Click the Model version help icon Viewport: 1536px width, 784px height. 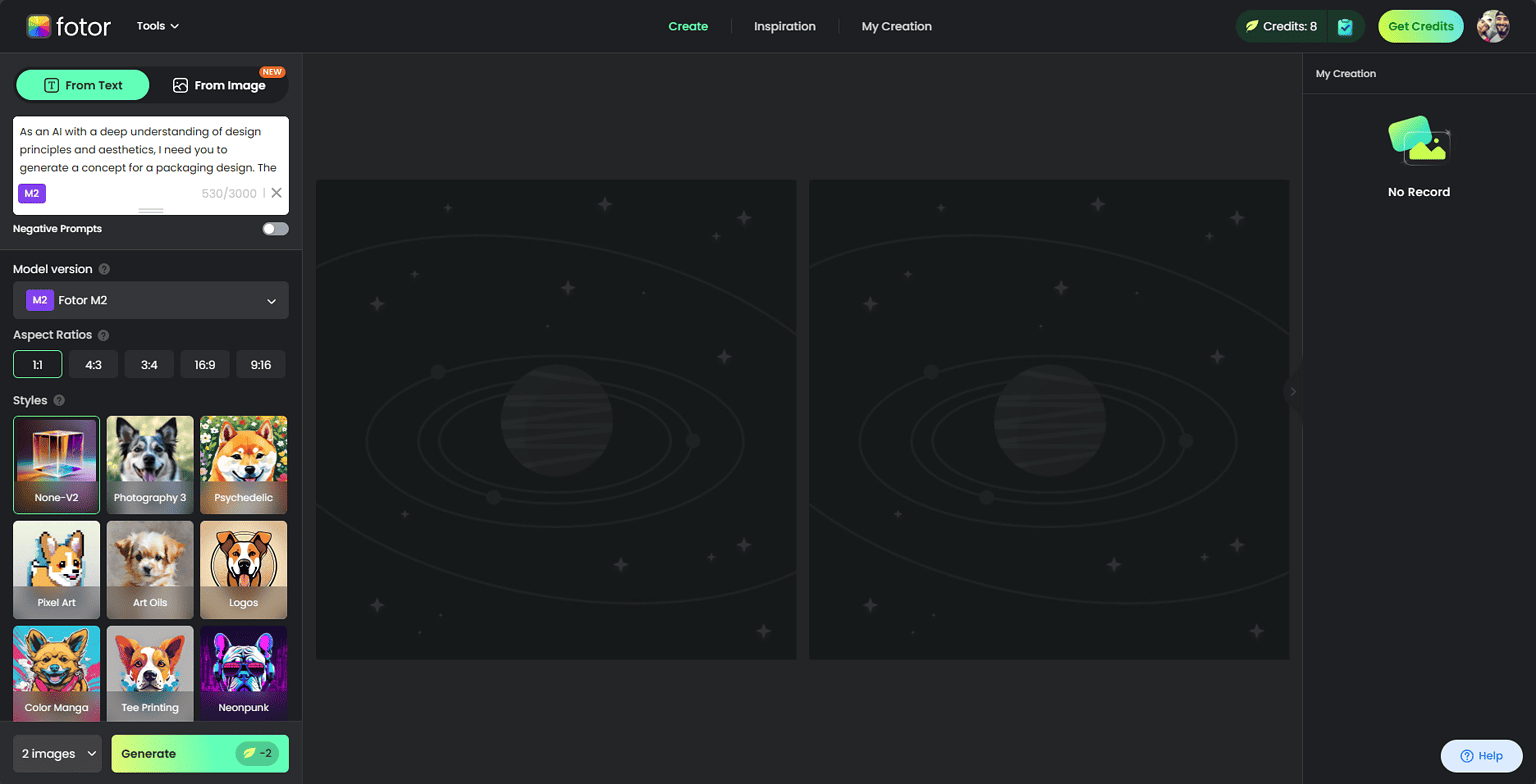click(x=105, y=269)
